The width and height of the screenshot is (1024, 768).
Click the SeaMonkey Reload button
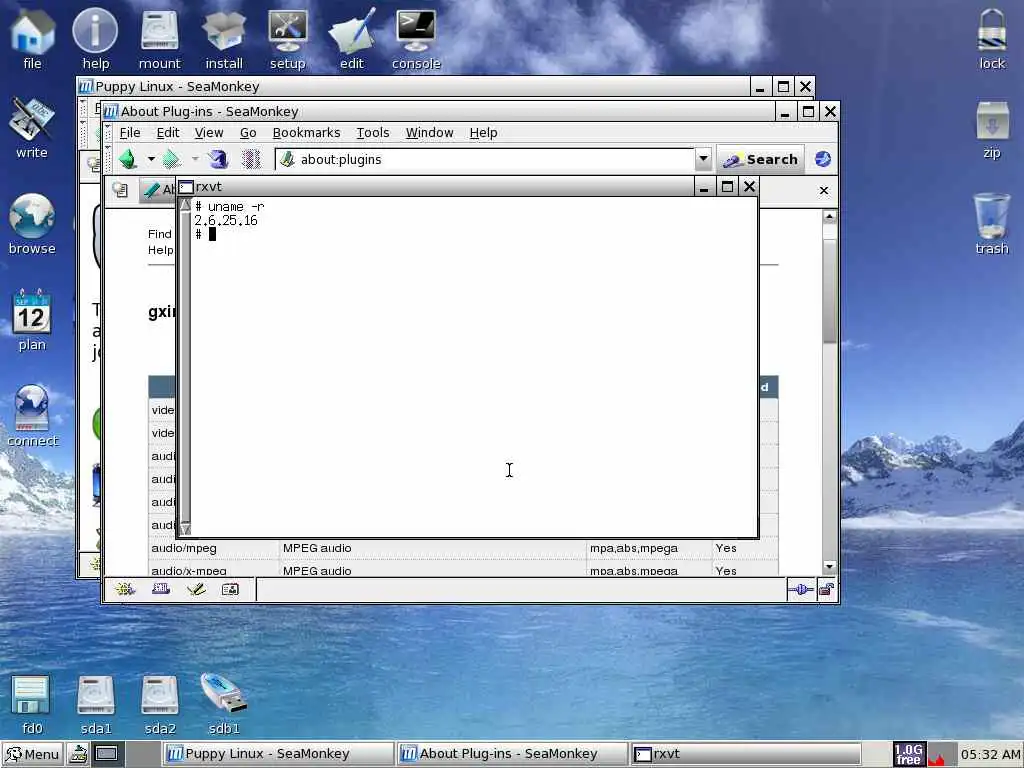(217, 159)
